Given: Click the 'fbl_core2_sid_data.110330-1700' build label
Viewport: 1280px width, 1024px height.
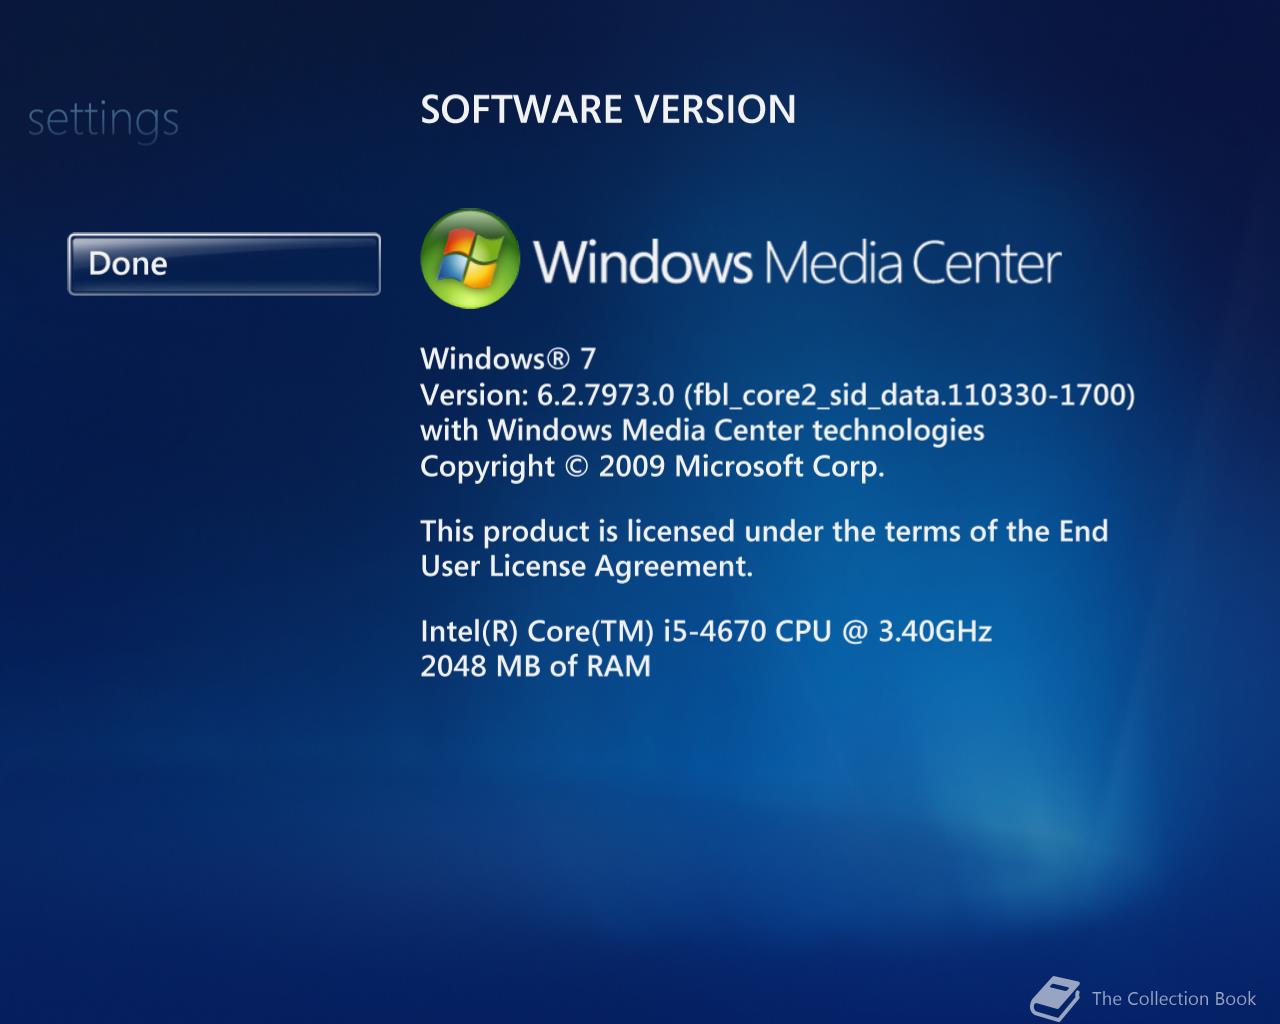Looking at the screenshot, I should click(909, 395).
